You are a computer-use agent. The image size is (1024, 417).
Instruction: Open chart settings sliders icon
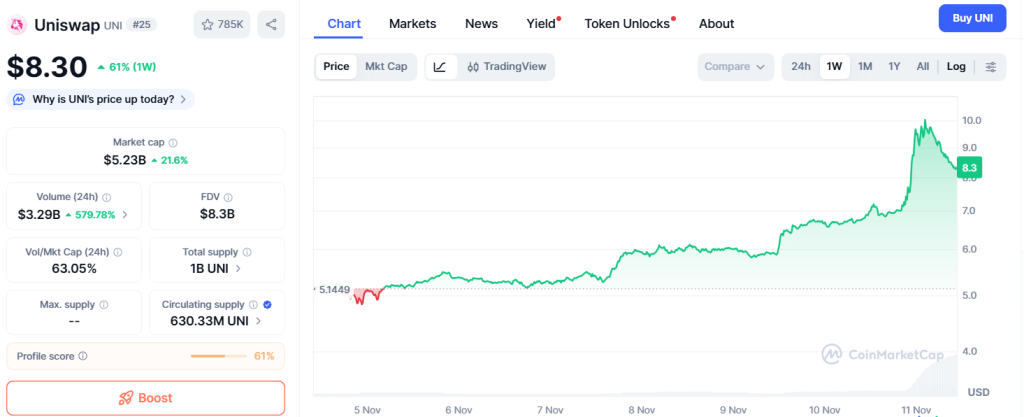pyautogui.click(x=991, y=67)
